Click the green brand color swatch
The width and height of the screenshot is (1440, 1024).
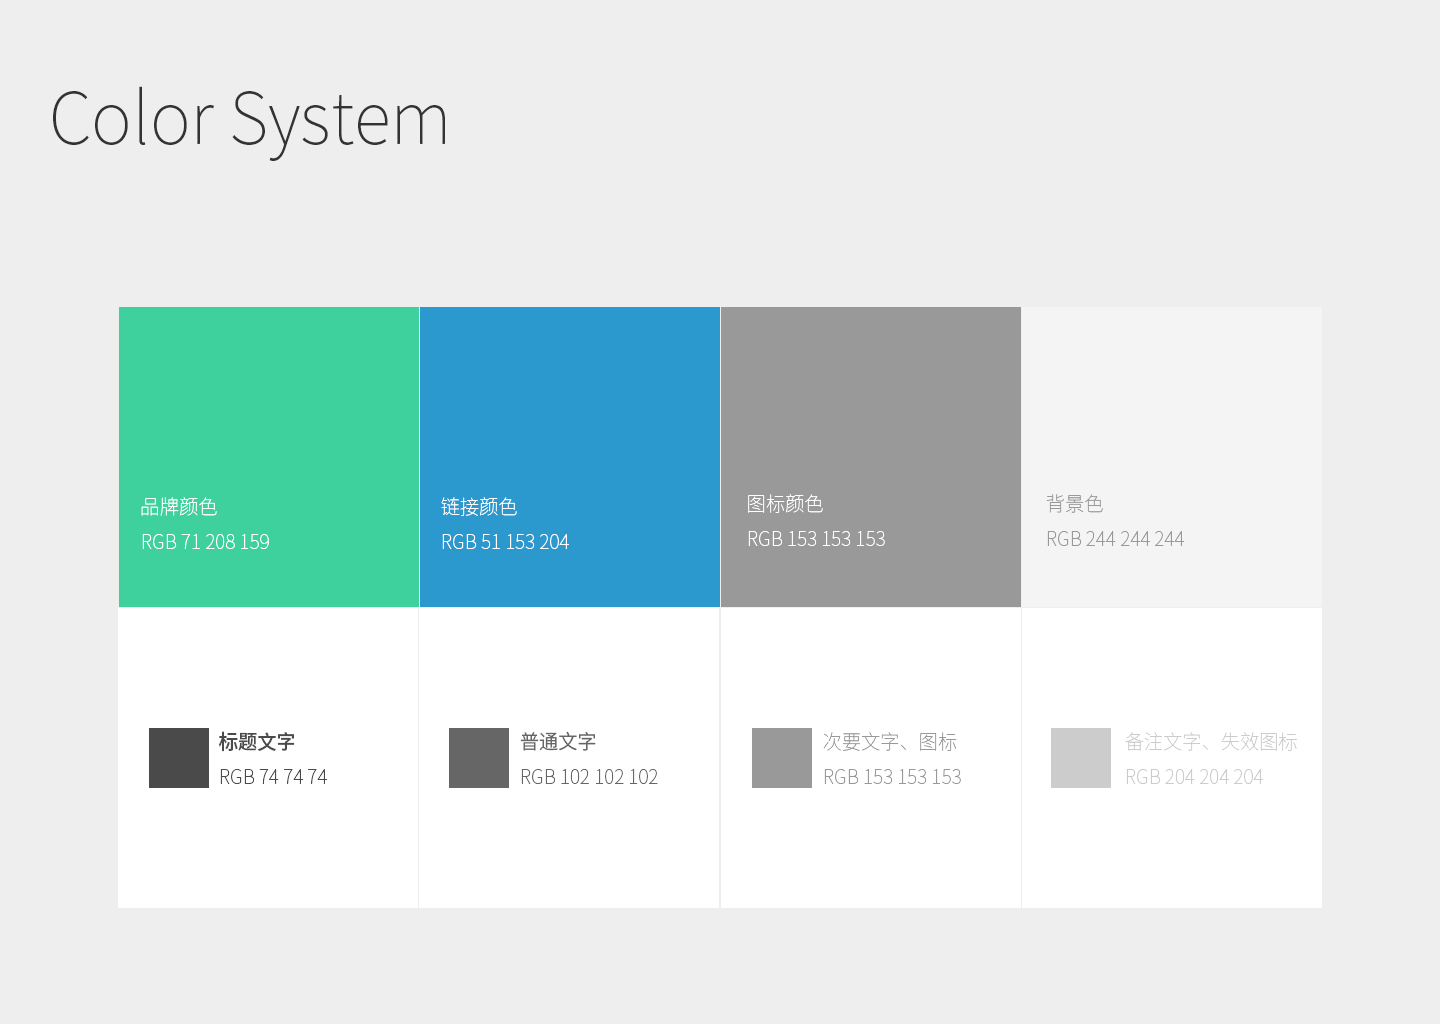269,457
